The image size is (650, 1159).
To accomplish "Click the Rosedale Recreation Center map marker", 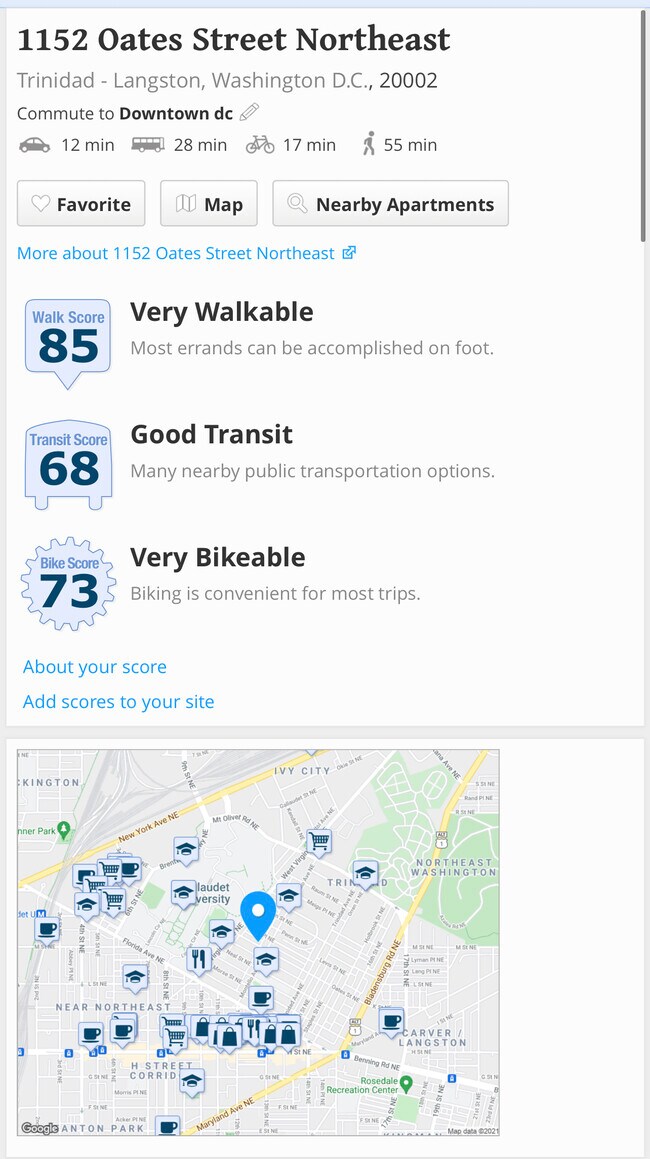I will tap(406, 1084).
